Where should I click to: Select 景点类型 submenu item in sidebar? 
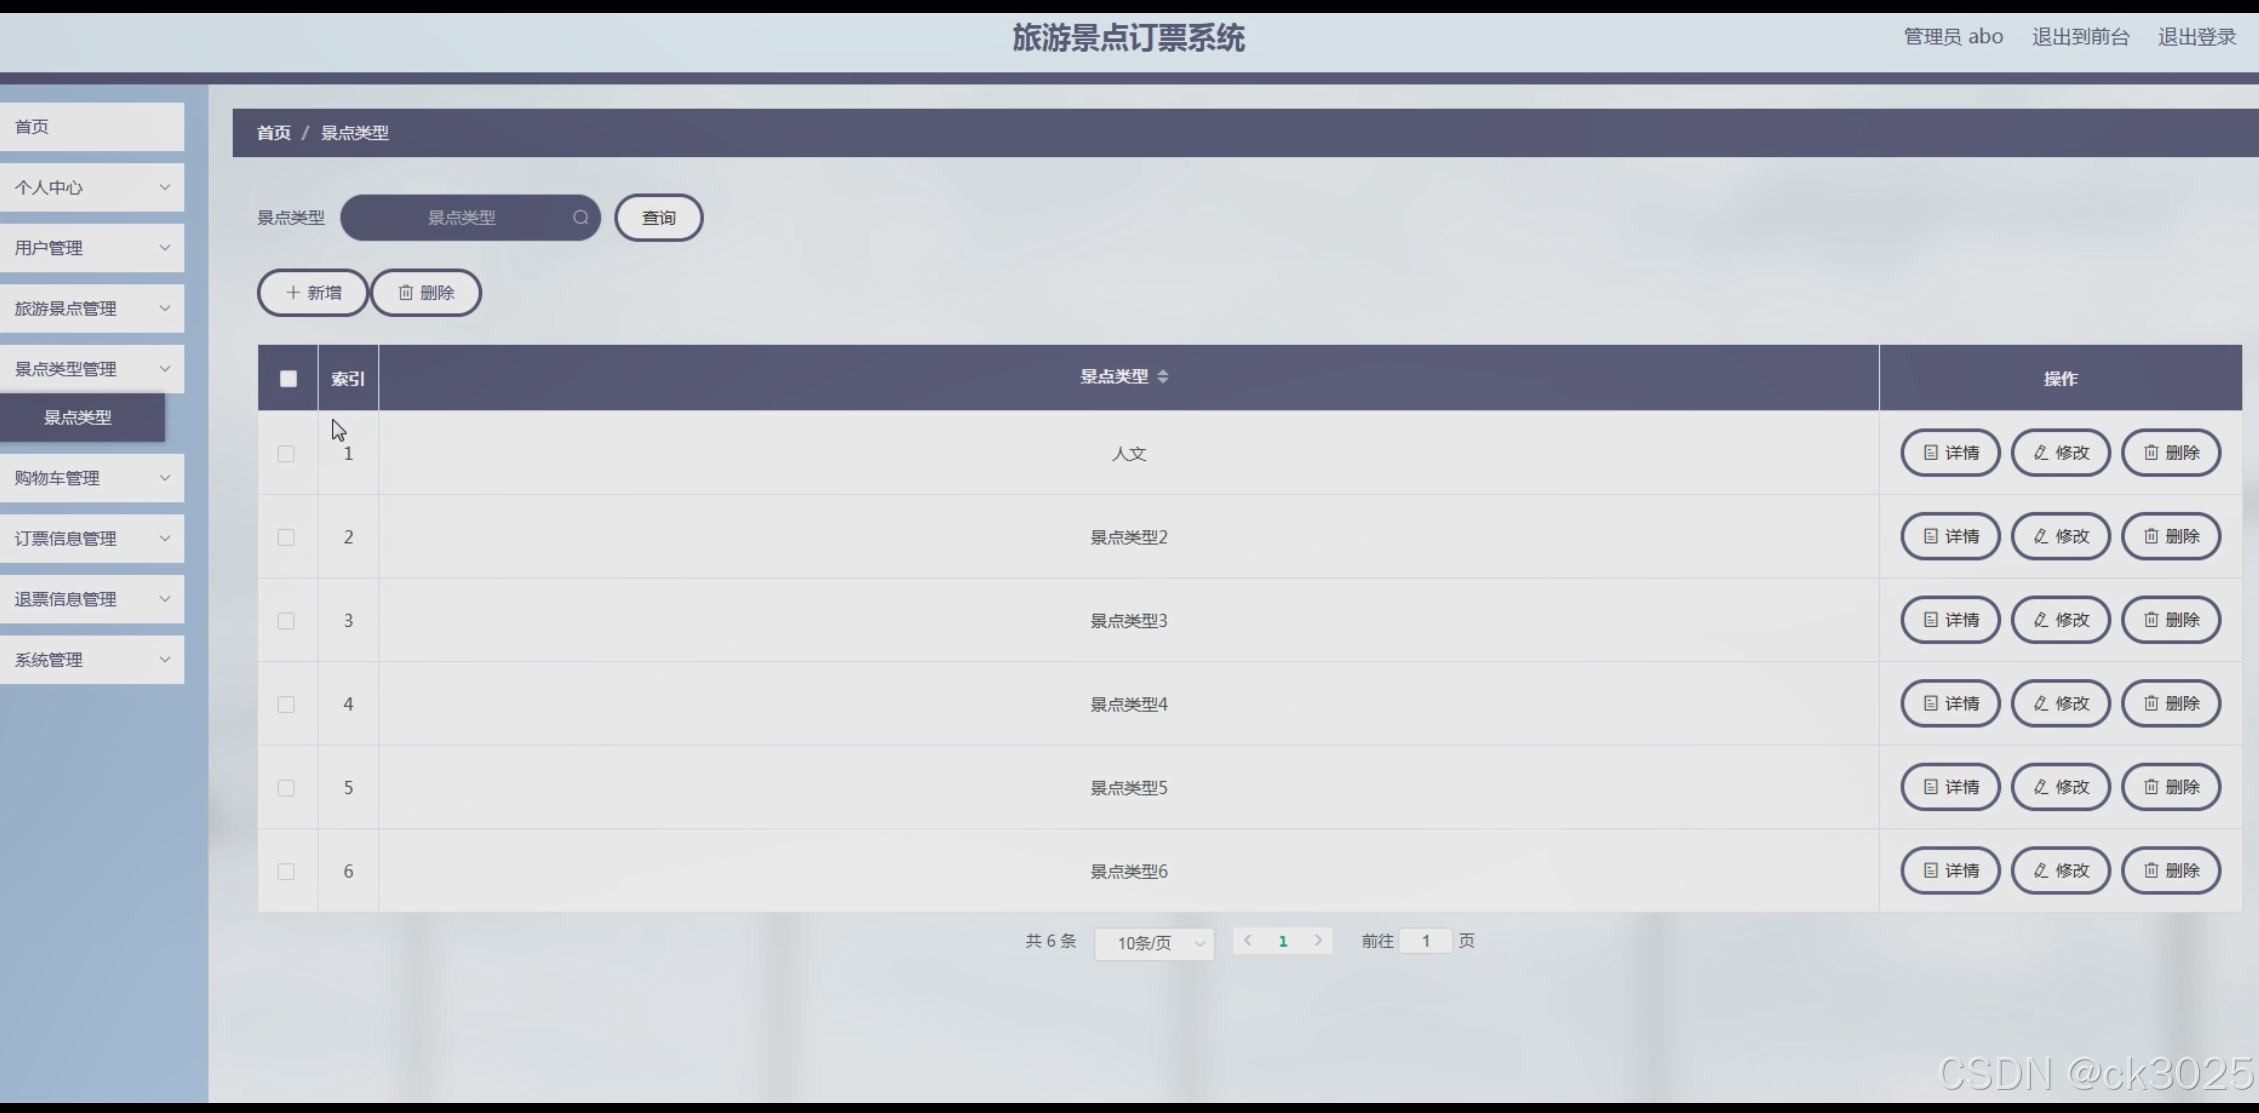click(78, 418)
